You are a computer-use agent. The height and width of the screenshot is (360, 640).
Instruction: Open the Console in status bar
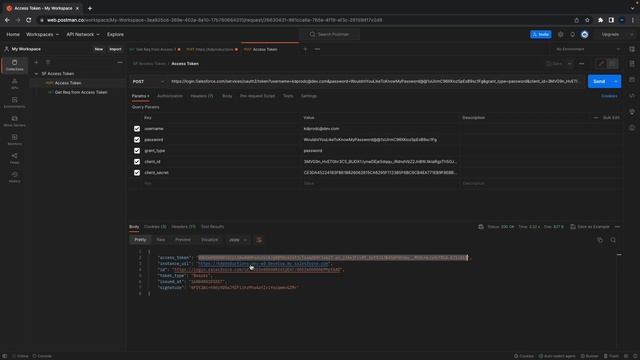click(x=42, y=356)
